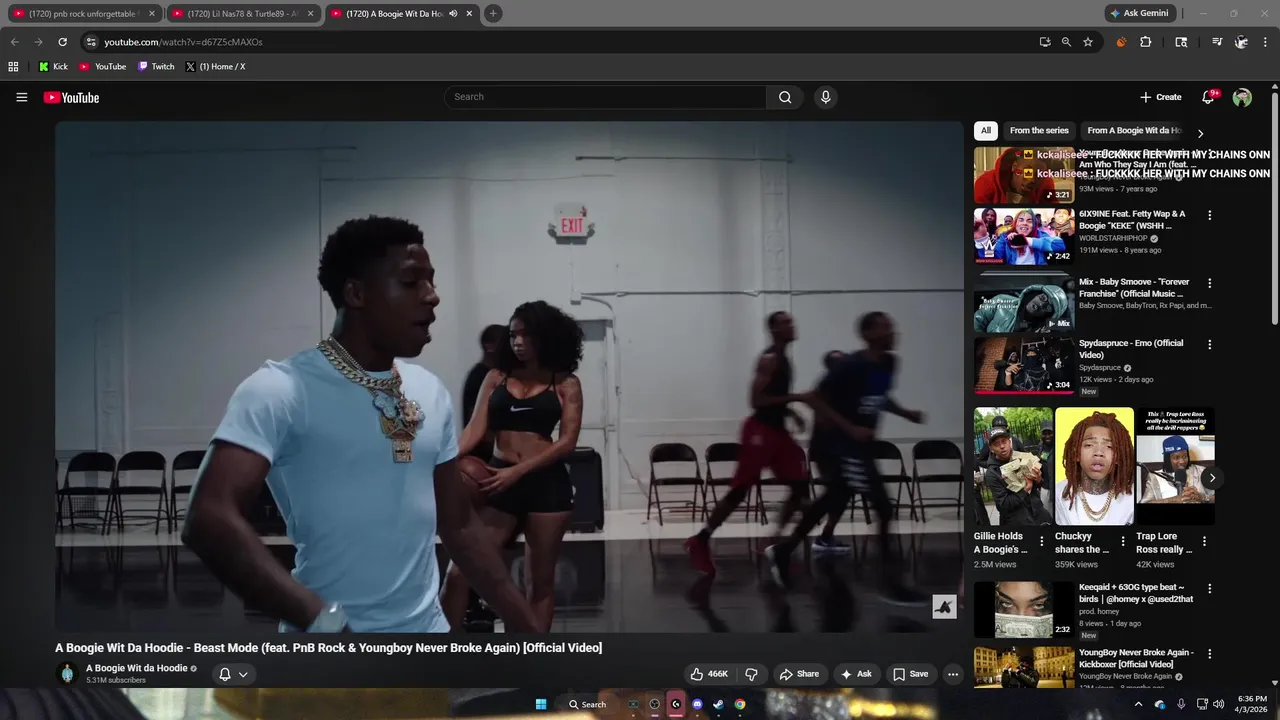The height and width of the screenshot is (720, 1280).
Task: View site information icon in address bar
Action: coord(91,42)
